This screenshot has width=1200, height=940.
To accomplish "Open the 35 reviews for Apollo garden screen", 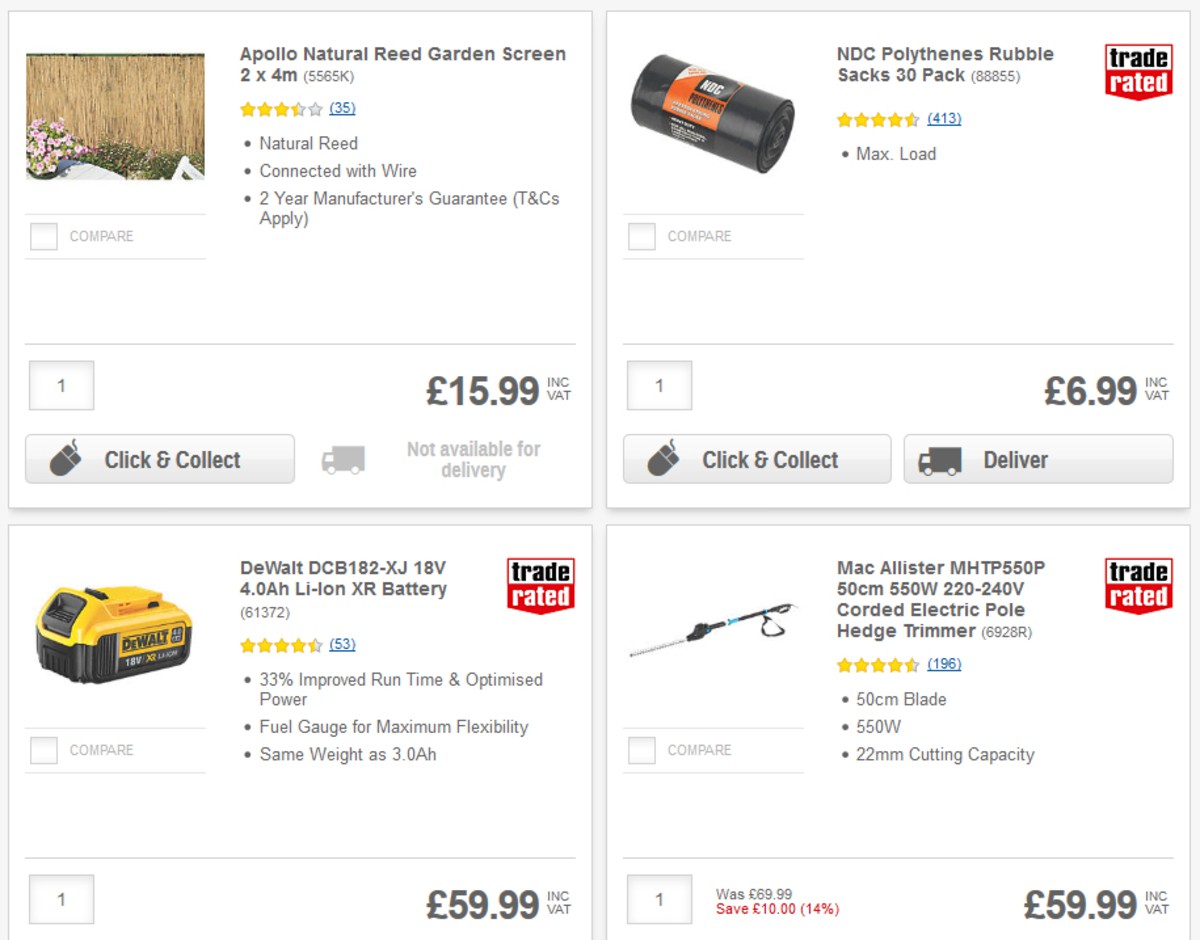I will pyautogui.click(x=342, y=109).
